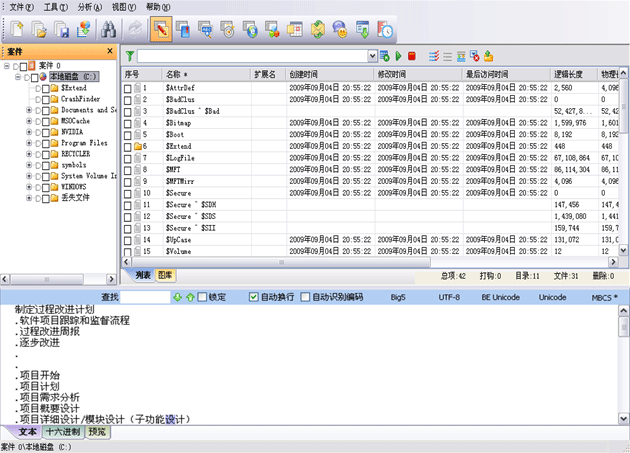Click the highlighted pencil edit tool icon
The image size is (630, 453).
tap(161, 29)
